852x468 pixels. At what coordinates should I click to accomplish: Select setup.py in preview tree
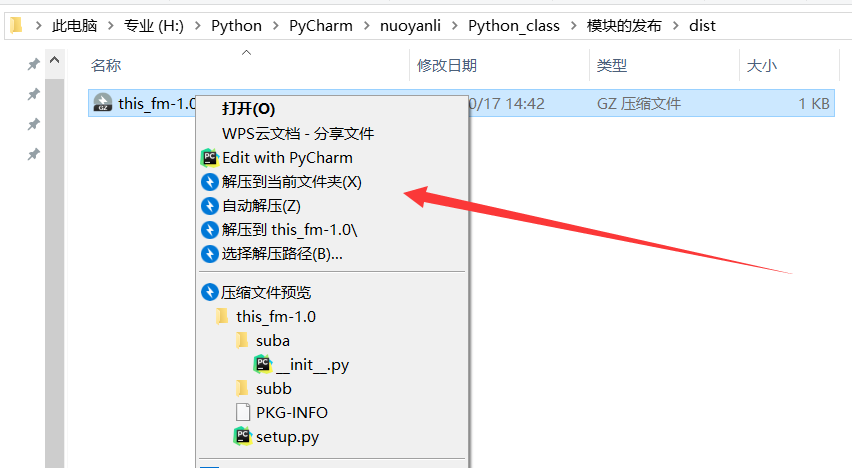287,437
